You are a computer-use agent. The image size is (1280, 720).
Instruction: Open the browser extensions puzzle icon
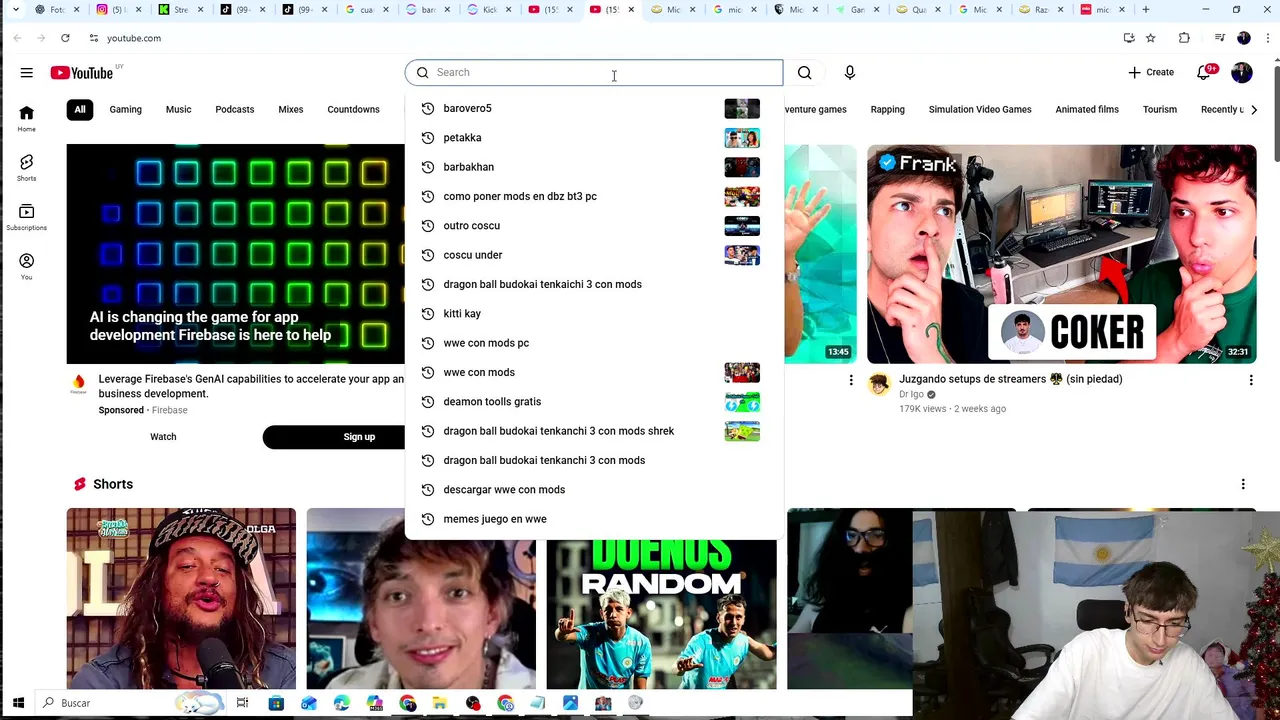coord(1184,38)
